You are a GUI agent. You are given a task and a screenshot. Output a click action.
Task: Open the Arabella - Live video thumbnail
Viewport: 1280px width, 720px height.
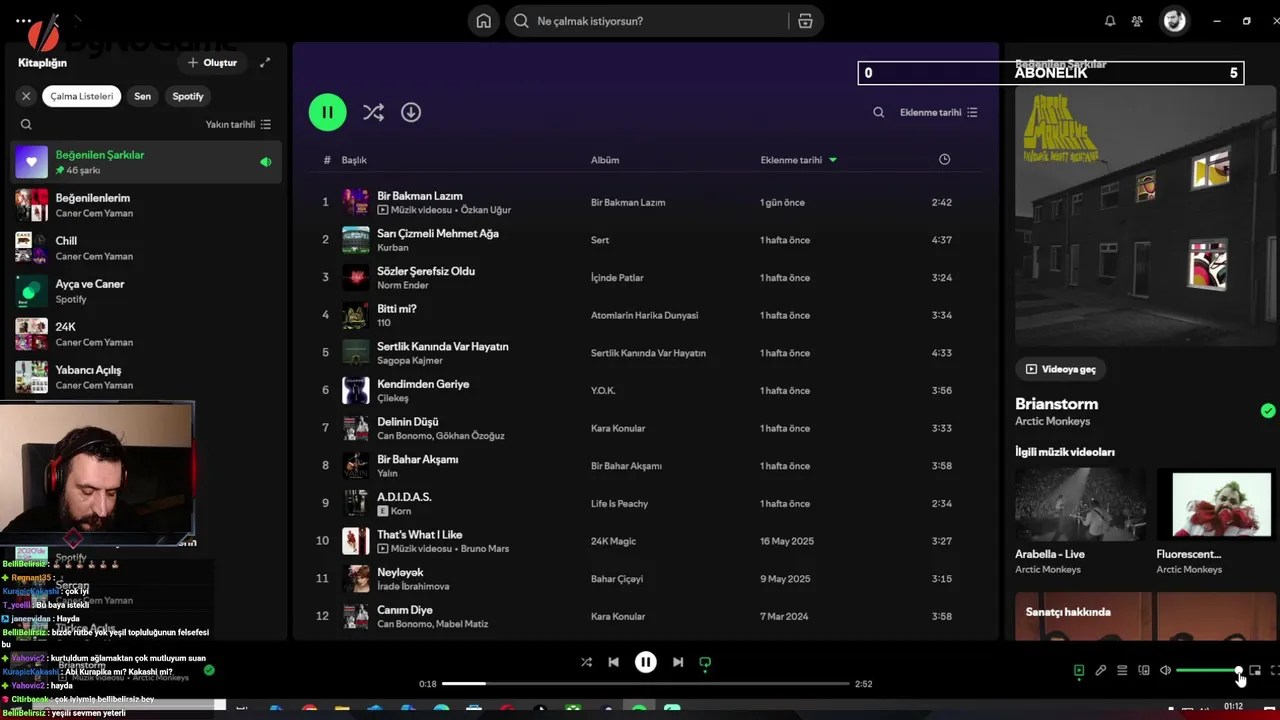[x=1080, y=504]
